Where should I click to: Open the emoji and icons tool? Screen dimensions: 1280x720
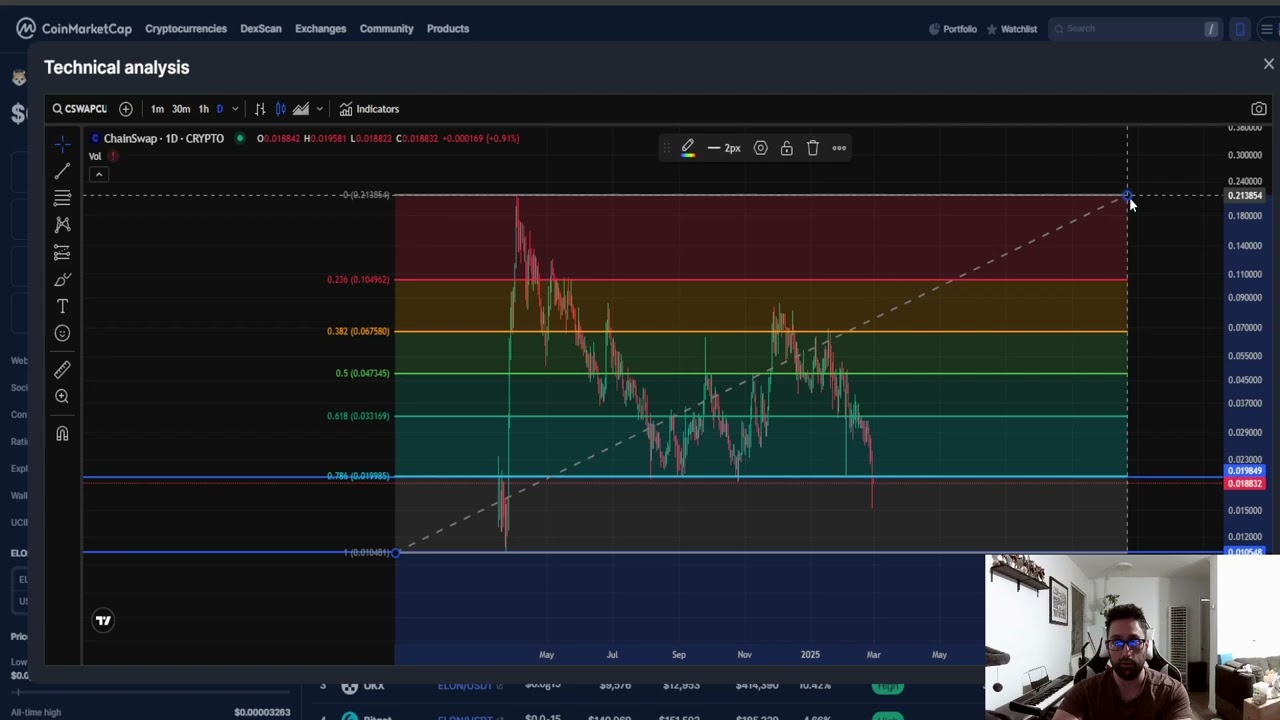[62, 333]
